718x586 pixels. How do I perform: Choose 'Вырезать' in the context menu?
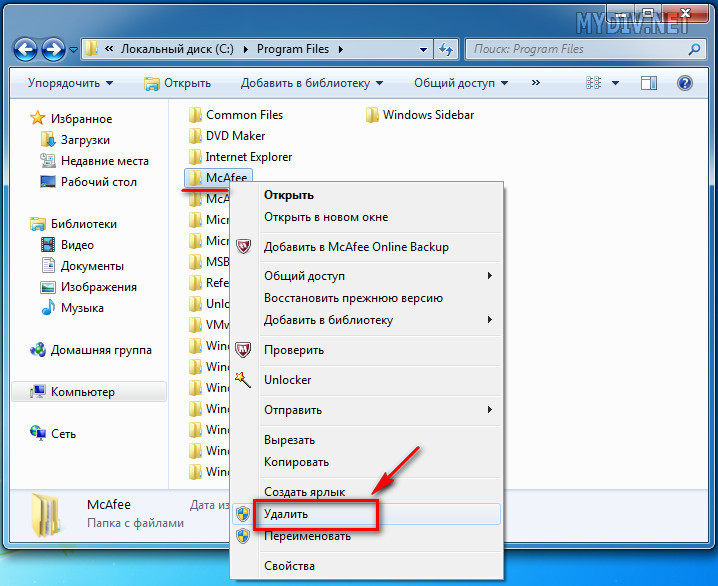[x=365, y=440]
